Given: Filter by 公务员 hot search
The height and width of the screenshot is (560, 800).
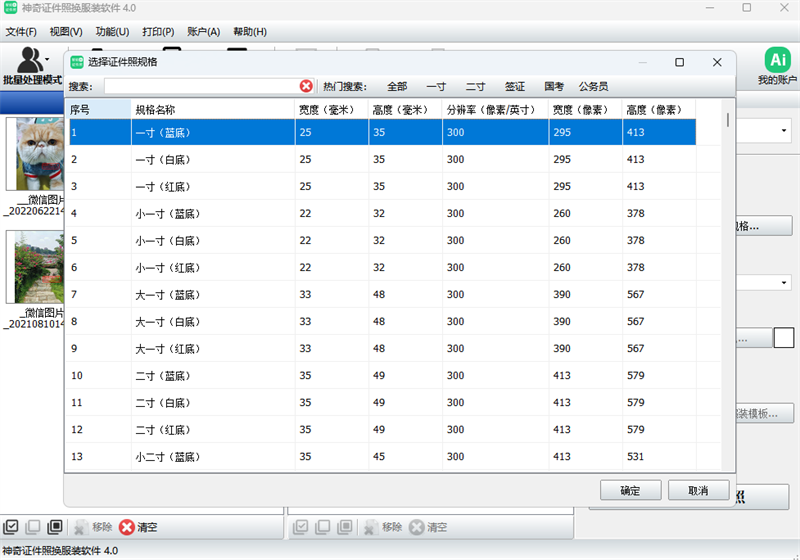Looking at the screenshot, I should coord(593,87).
